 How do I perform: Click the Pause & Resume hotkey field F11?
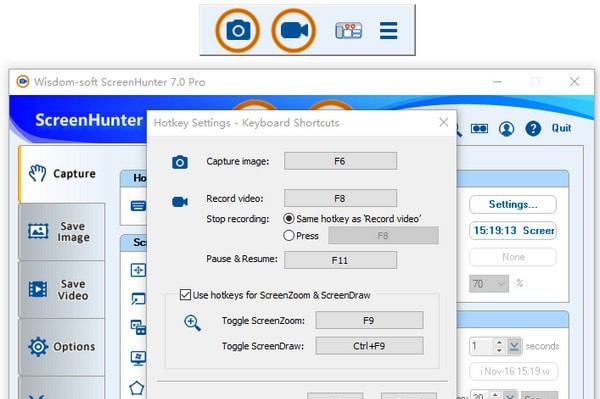point(340,260)
